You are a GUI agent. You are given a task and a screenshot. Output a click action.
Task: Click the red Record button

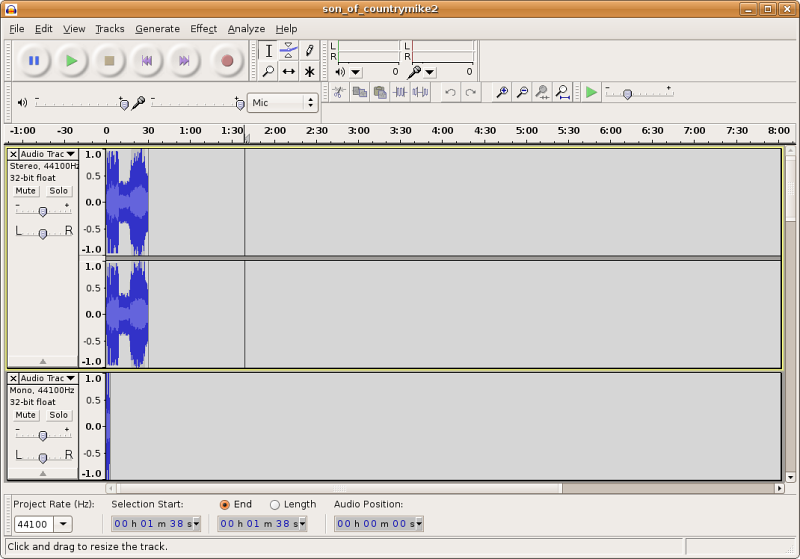227,61
